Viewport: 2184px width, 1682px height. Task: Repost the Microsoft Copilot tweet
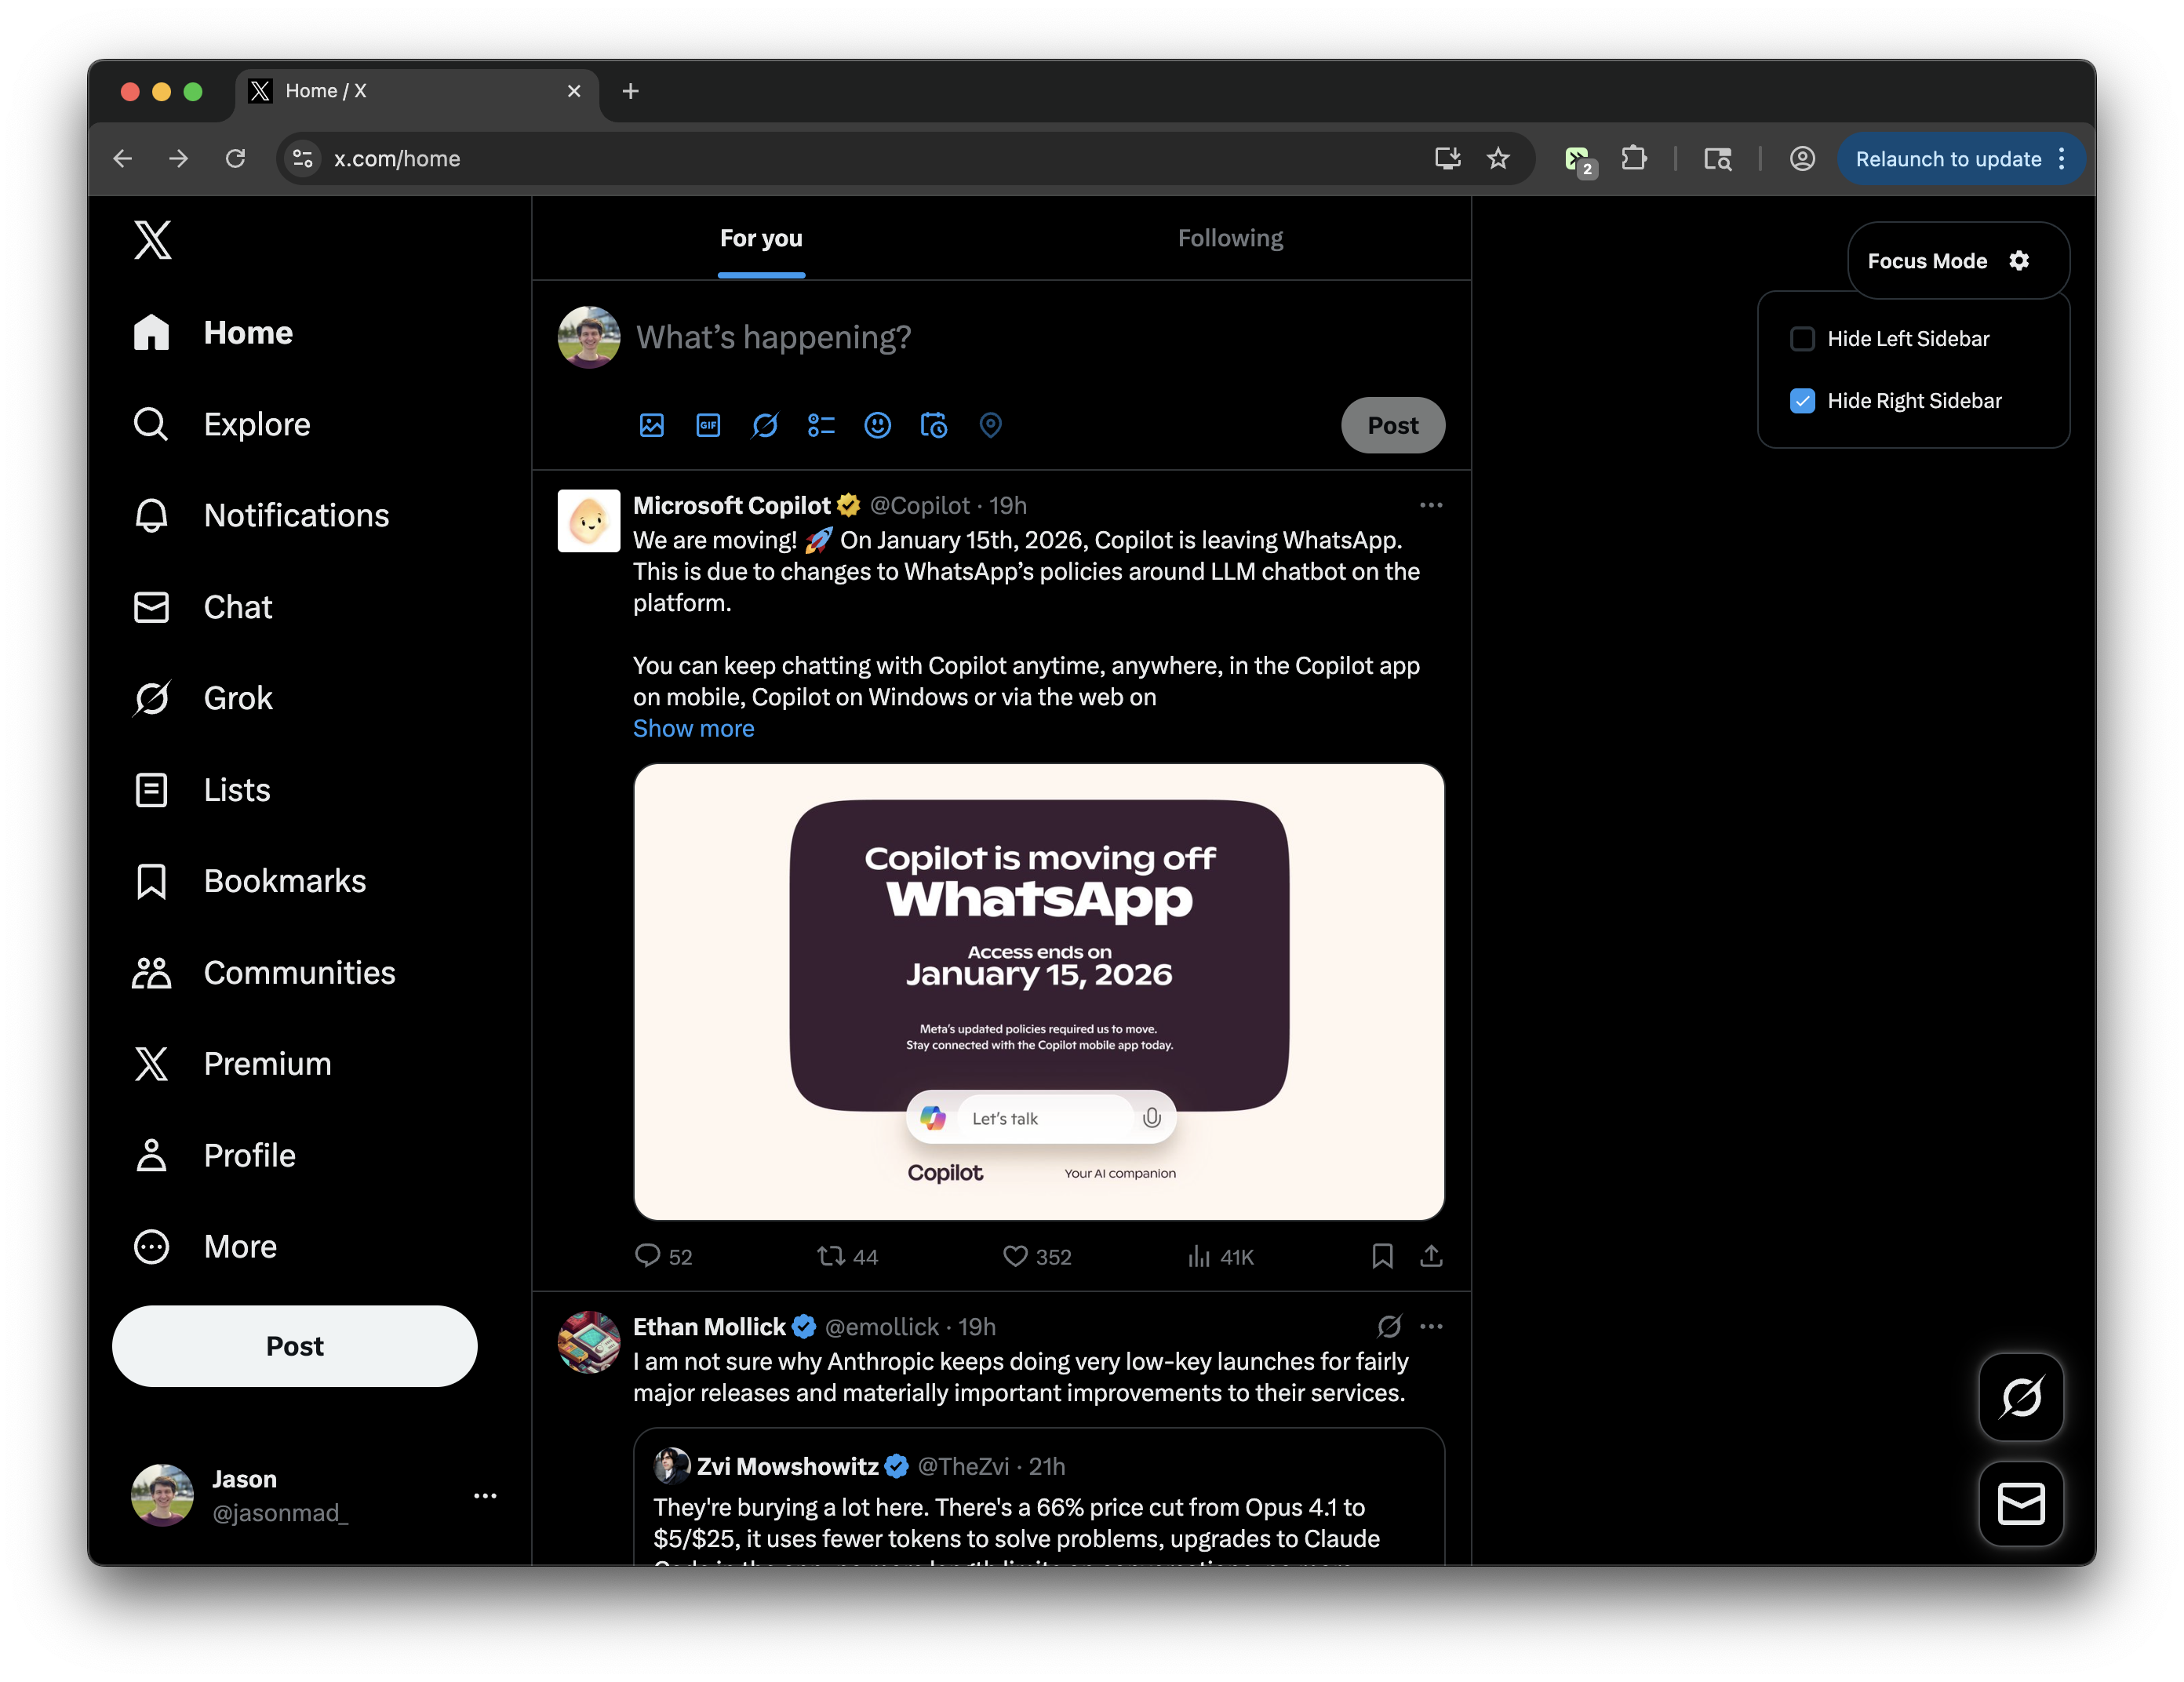click(831, 1256)
